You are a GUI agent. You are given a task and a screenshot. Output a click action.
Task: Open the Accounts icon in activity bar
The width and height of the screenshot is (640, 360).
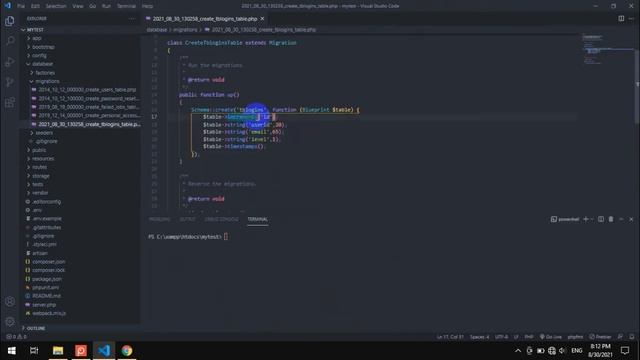(10, 302)
